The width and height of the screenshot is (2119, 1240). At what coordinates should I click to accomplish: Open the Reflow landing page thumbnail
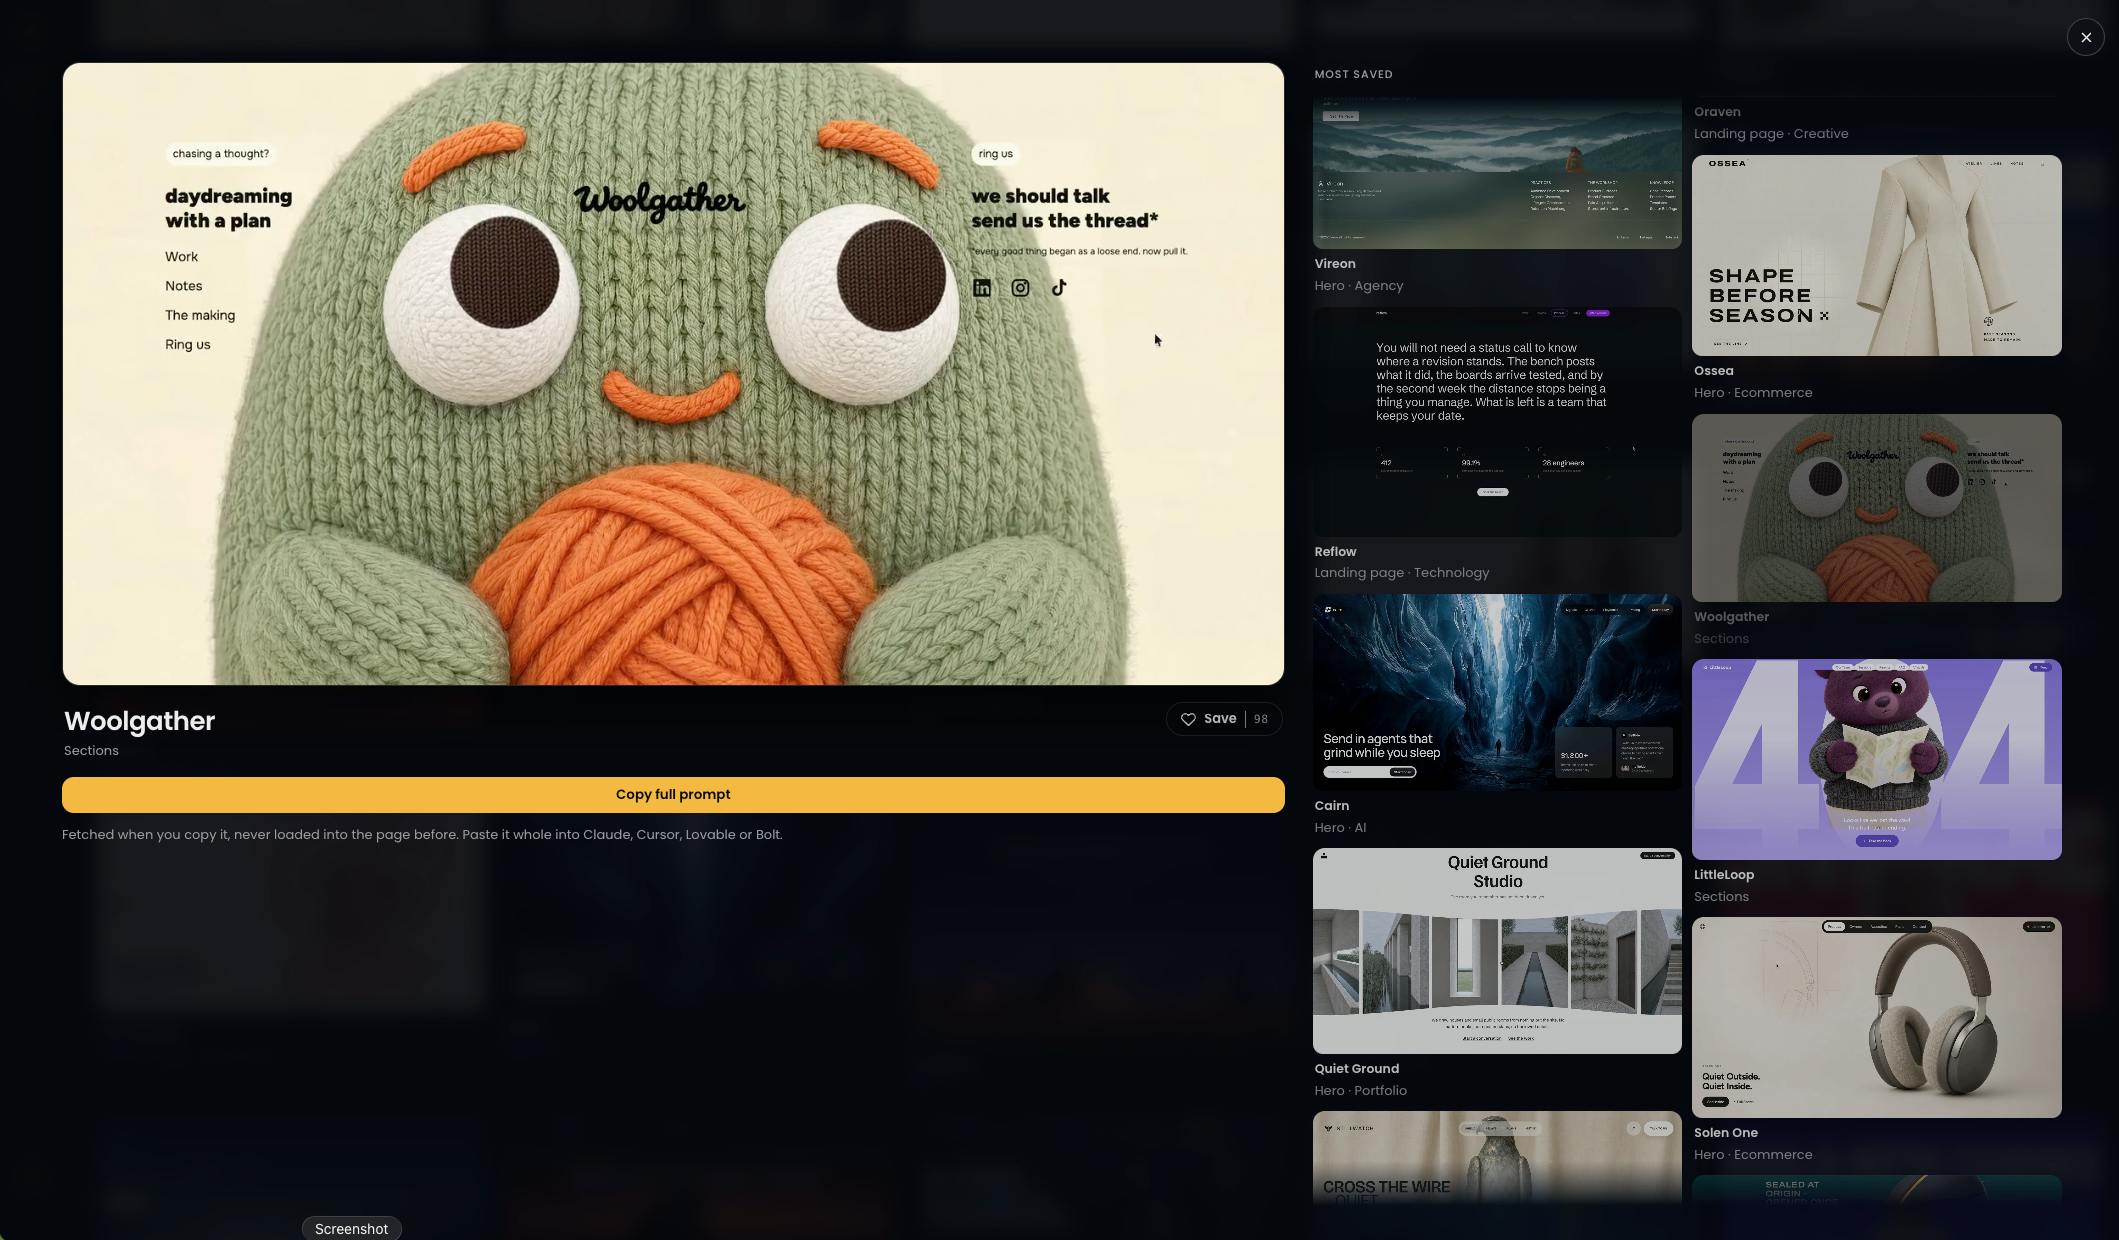(x=1497, y=421)
